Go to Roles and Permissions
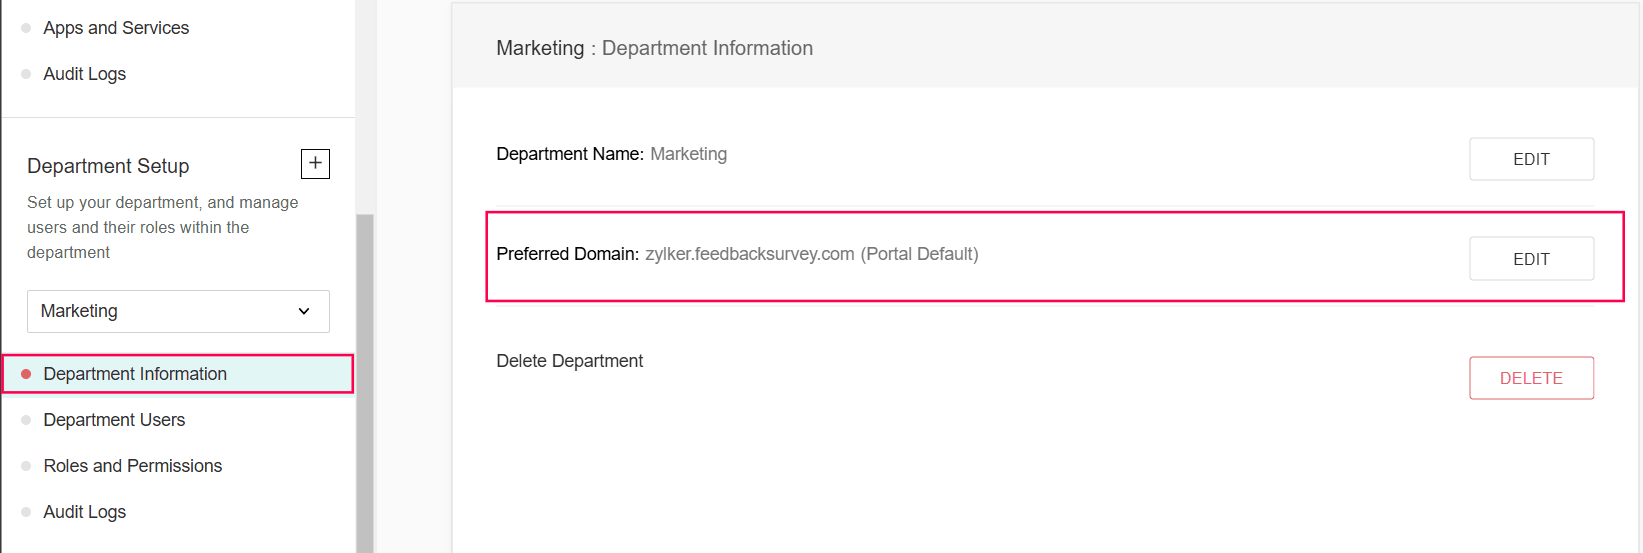Viewport: 1643px width, 553px height. (x=132, y=466)
